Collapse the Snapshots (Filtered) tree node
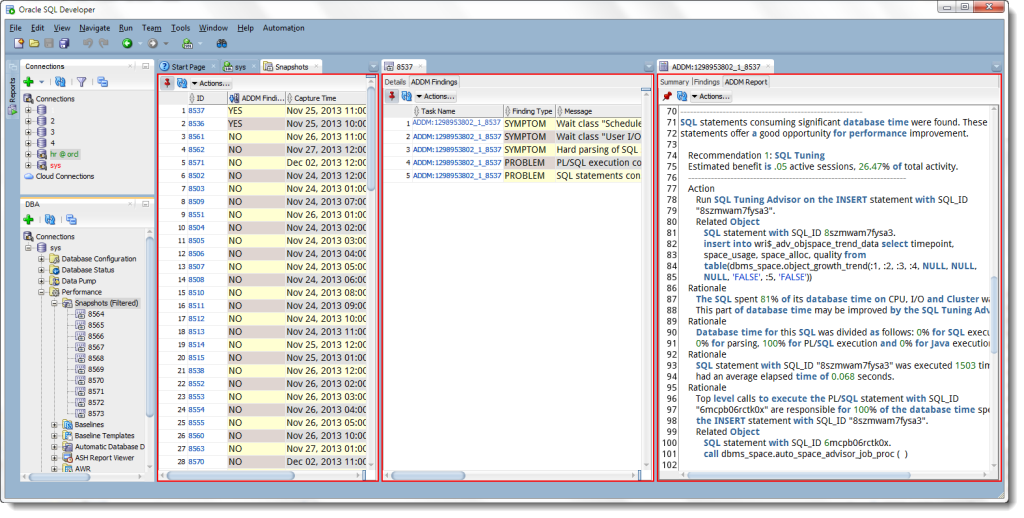This screenshot has height=518, width=1024. click(x=54, y=303)
